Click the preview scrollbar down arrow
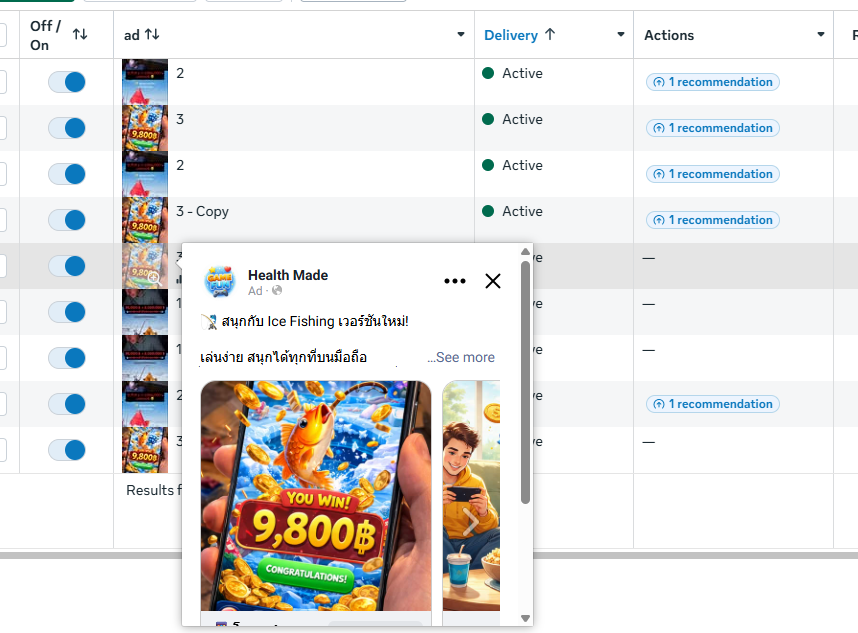Viewport: 858px width, 633px height. [x=525, y=618]
